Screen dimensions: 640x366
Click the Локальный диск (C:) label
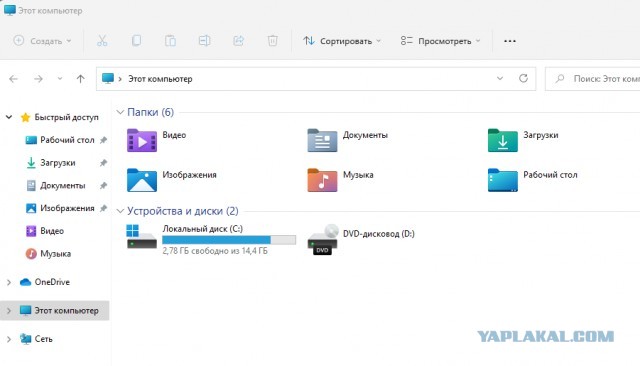(202, 229)
